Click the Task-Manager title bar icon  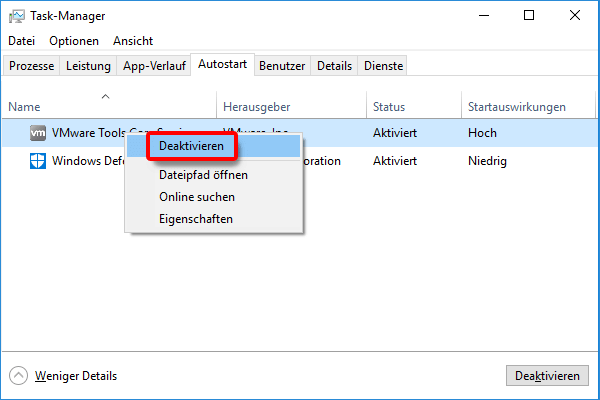pos(16,16)
